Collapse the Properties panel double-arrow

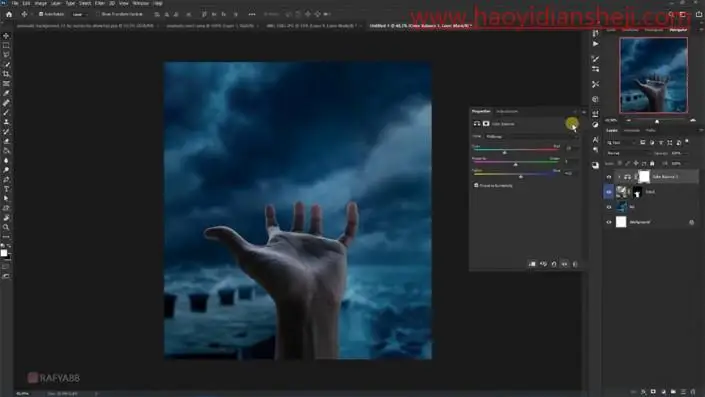coord(575,112)
